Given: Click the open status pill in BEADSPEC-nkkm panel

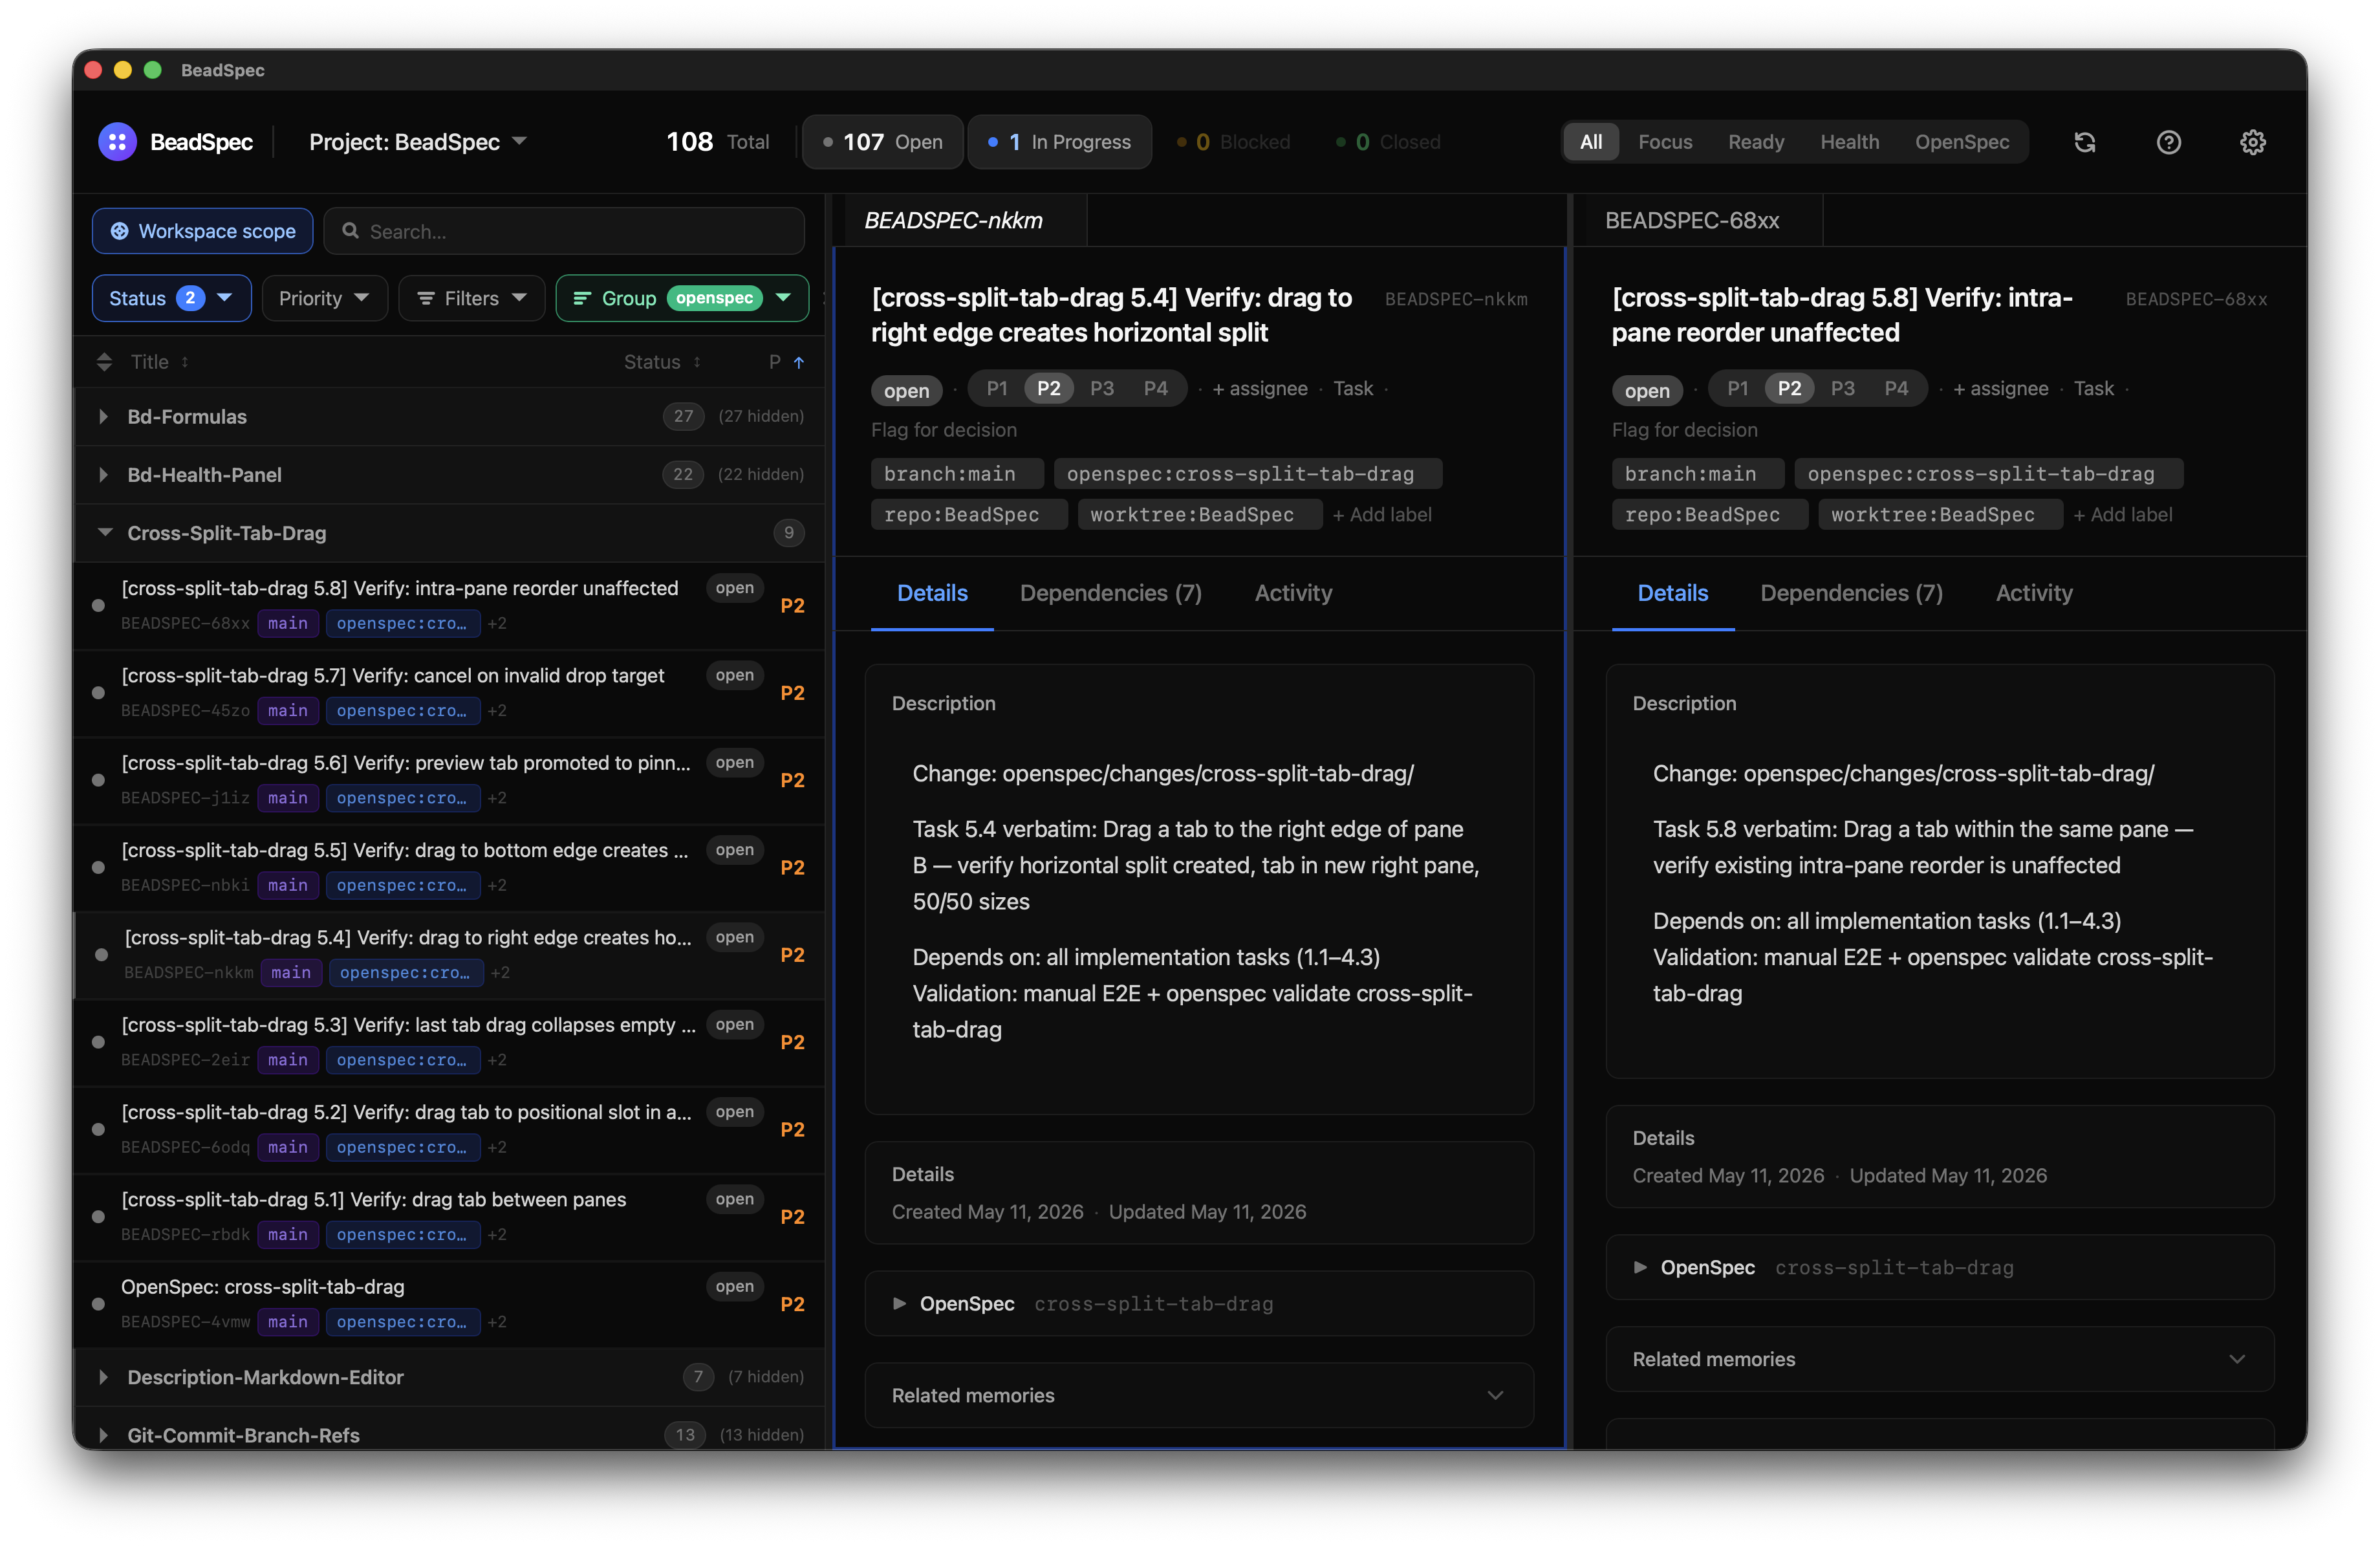Looking at the screenshot, I should [x=906, y=390].
